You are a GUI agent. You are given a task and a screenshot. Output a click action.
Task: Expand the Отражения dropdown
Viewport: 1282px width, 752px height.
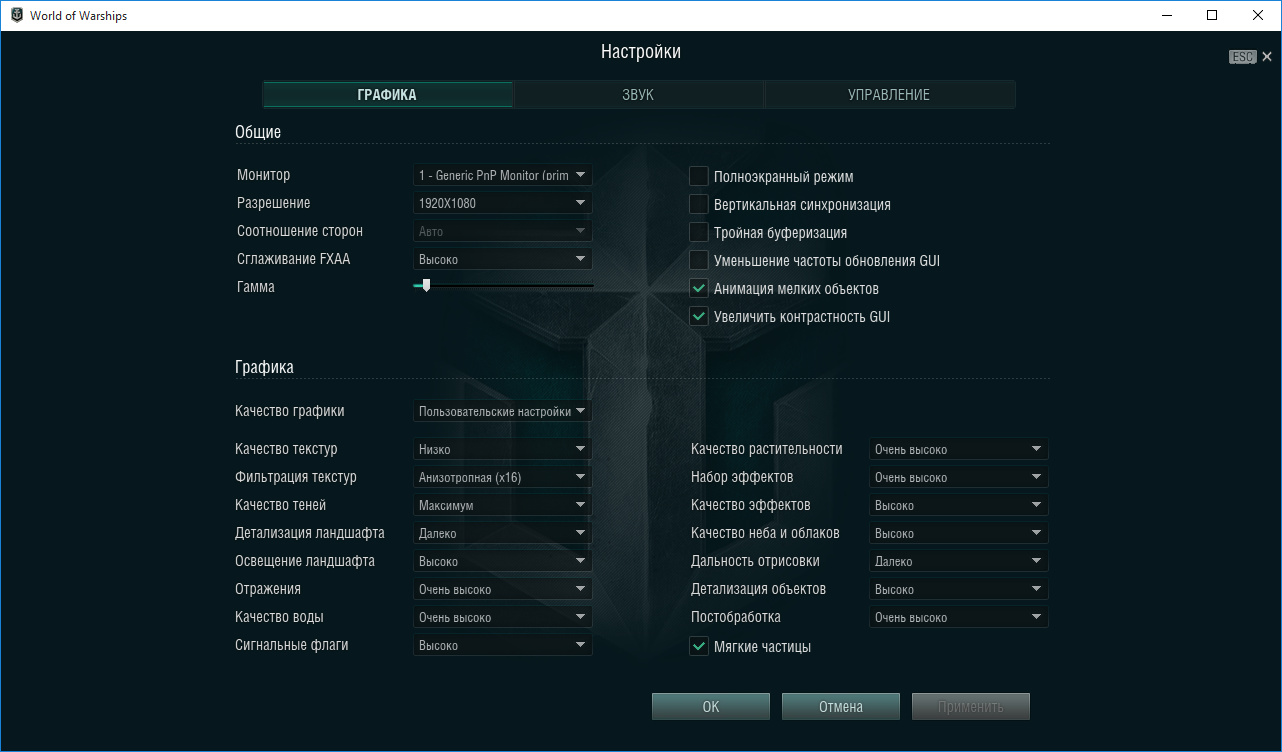[x=503, y=589]
